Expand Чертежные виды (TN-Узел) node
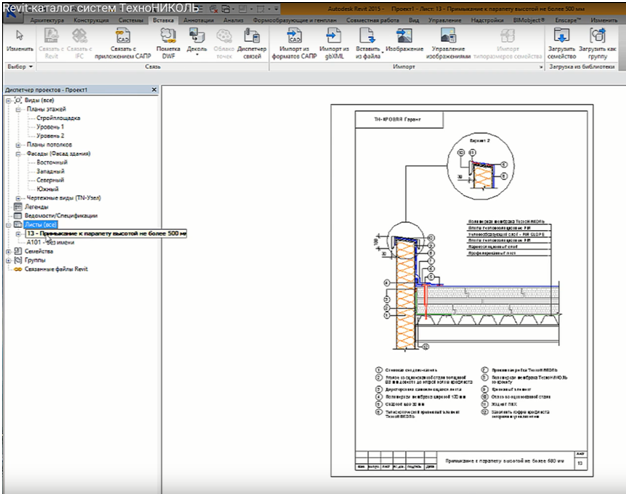This screenshot has height=496, width=628. (x=18, y=198)
